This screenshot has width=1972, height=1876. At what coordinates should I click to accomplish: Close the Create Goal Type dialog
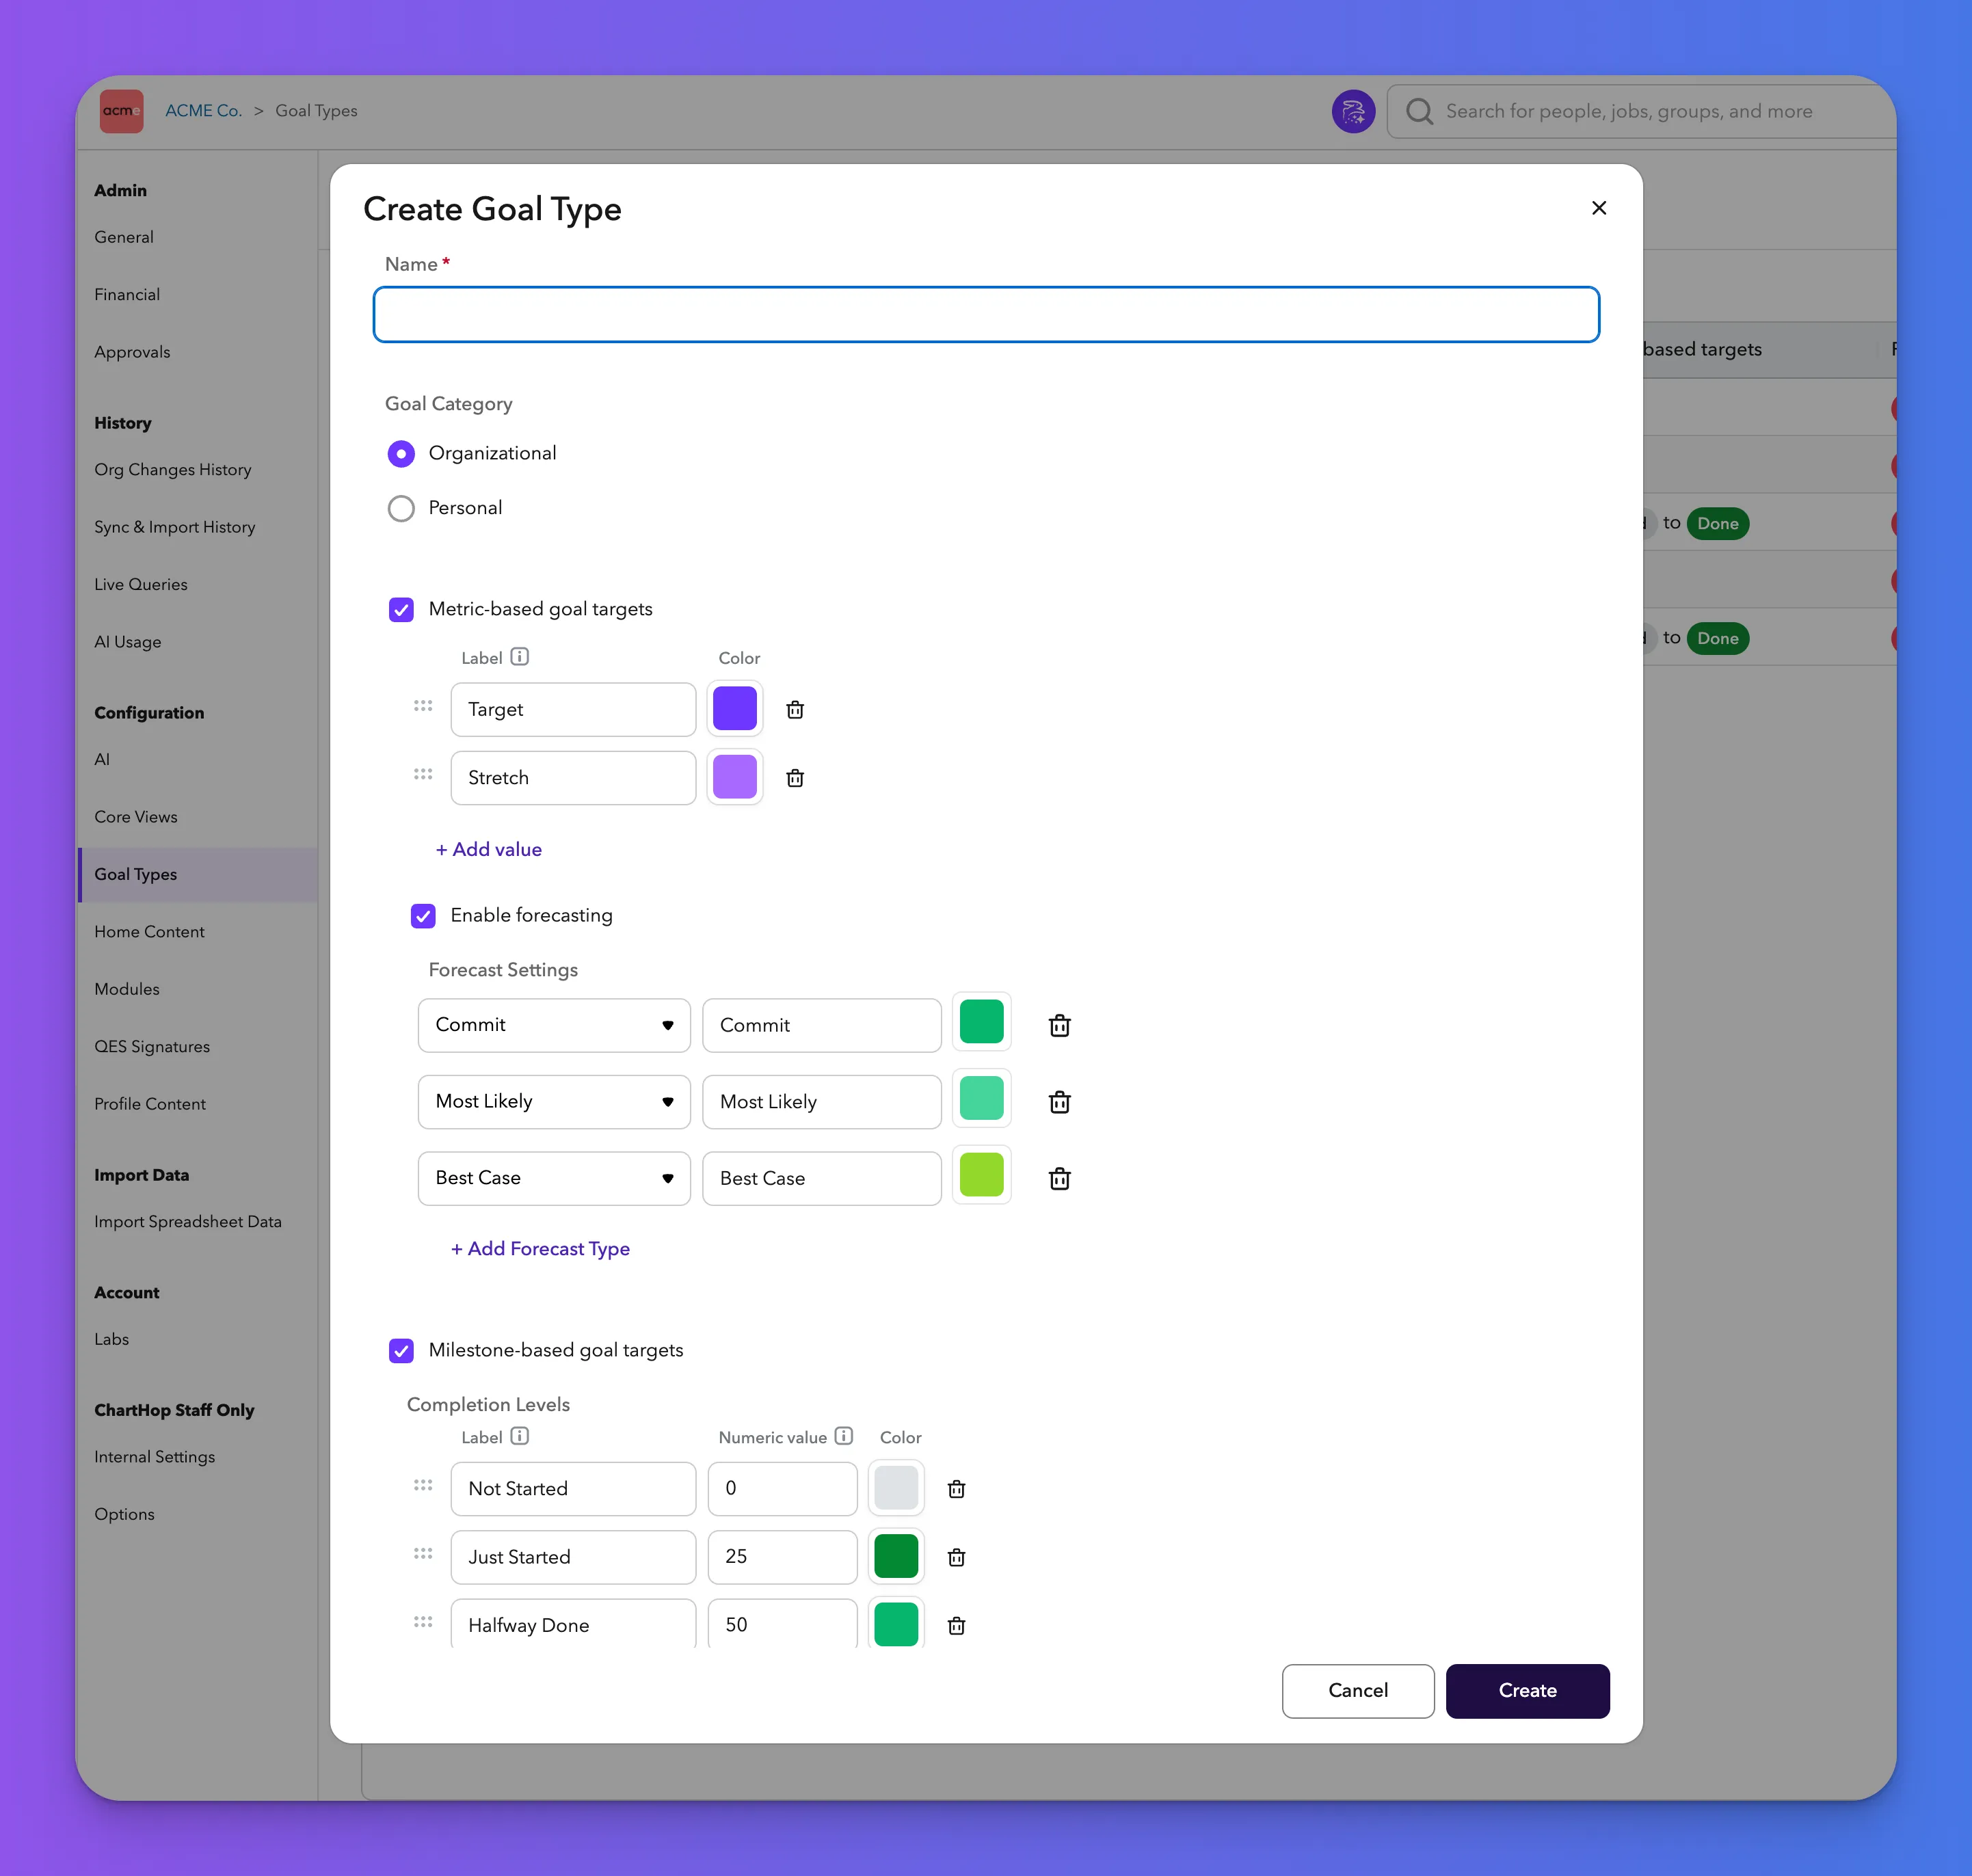pos(1598,208)
